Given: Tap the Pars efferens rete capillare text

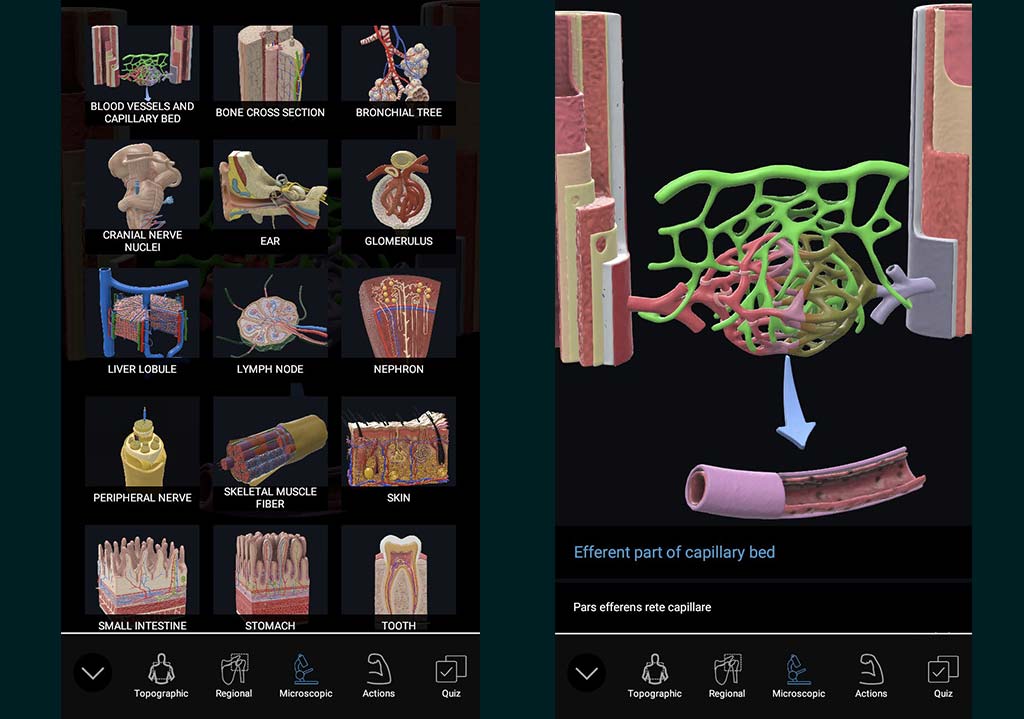Looking at the screenshot, I should pyautogui.click(x=642, y=607).
